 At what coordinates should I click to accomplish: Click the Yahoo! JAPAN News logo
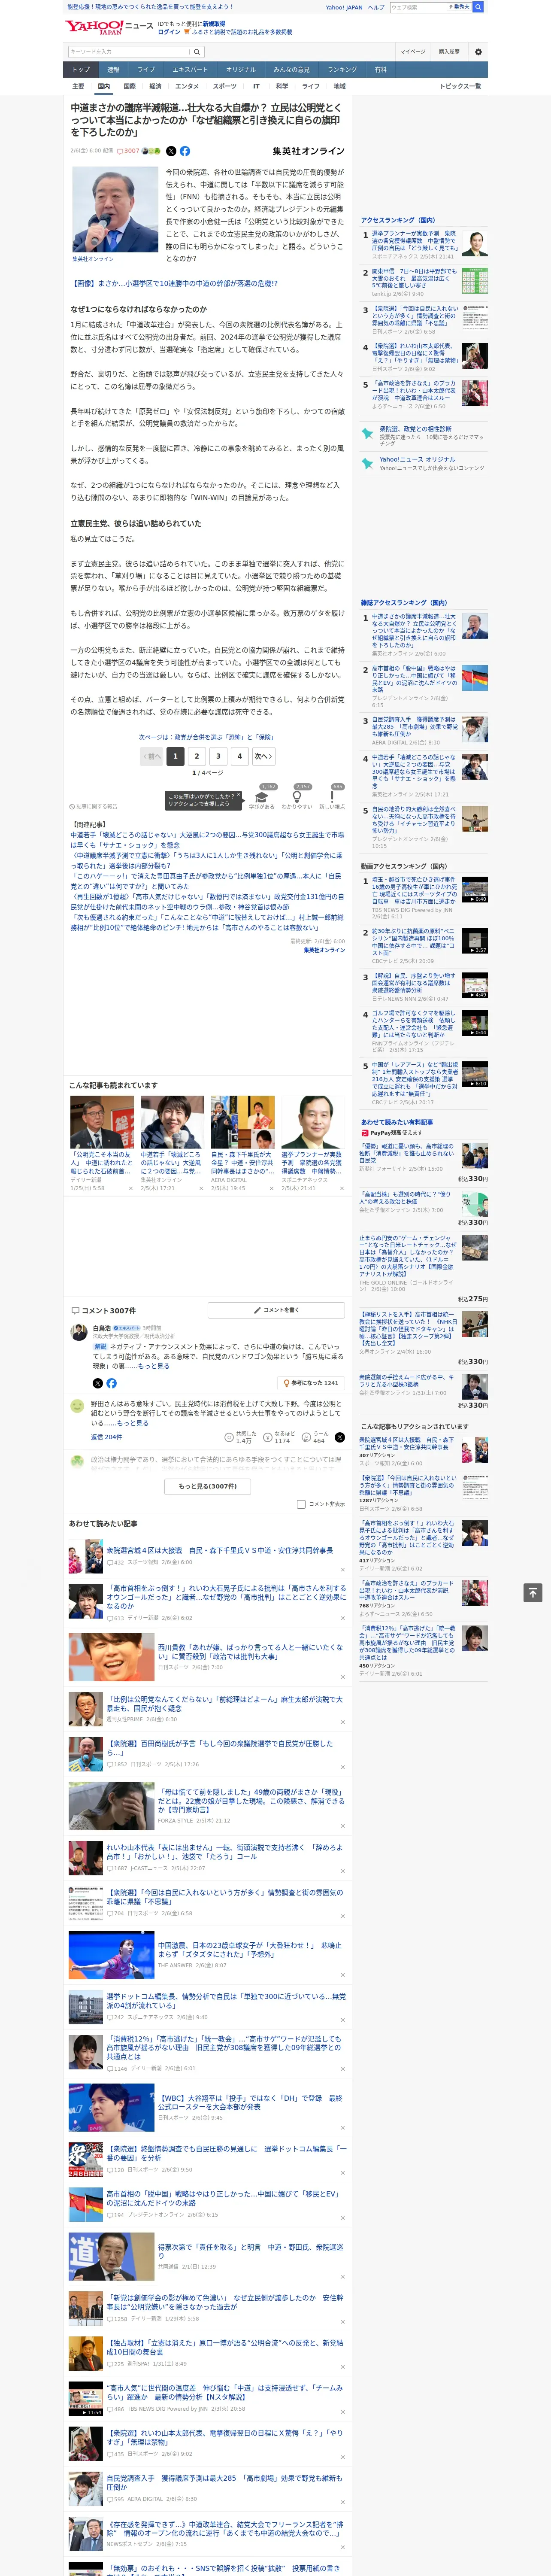pyautogui.click(x=108, y=27)
